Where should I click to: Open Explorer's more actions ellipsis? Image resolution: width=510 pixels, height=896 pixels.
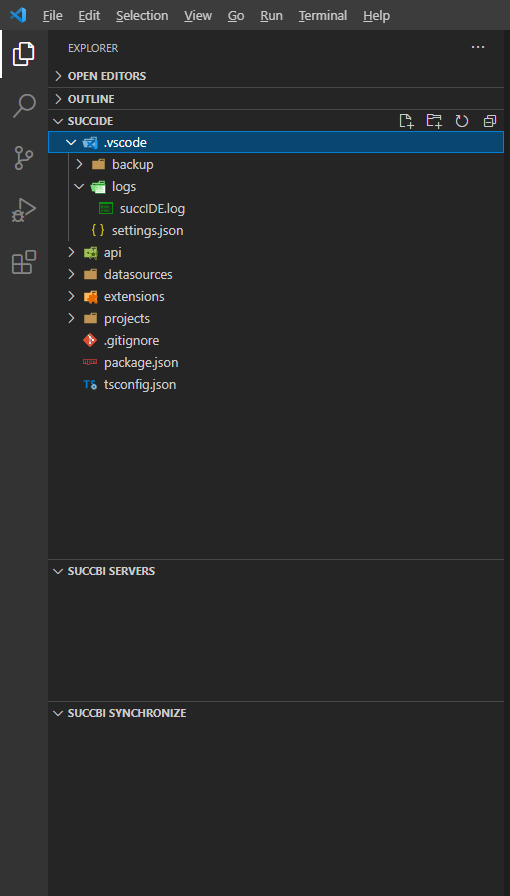click(x=478, y=47)
